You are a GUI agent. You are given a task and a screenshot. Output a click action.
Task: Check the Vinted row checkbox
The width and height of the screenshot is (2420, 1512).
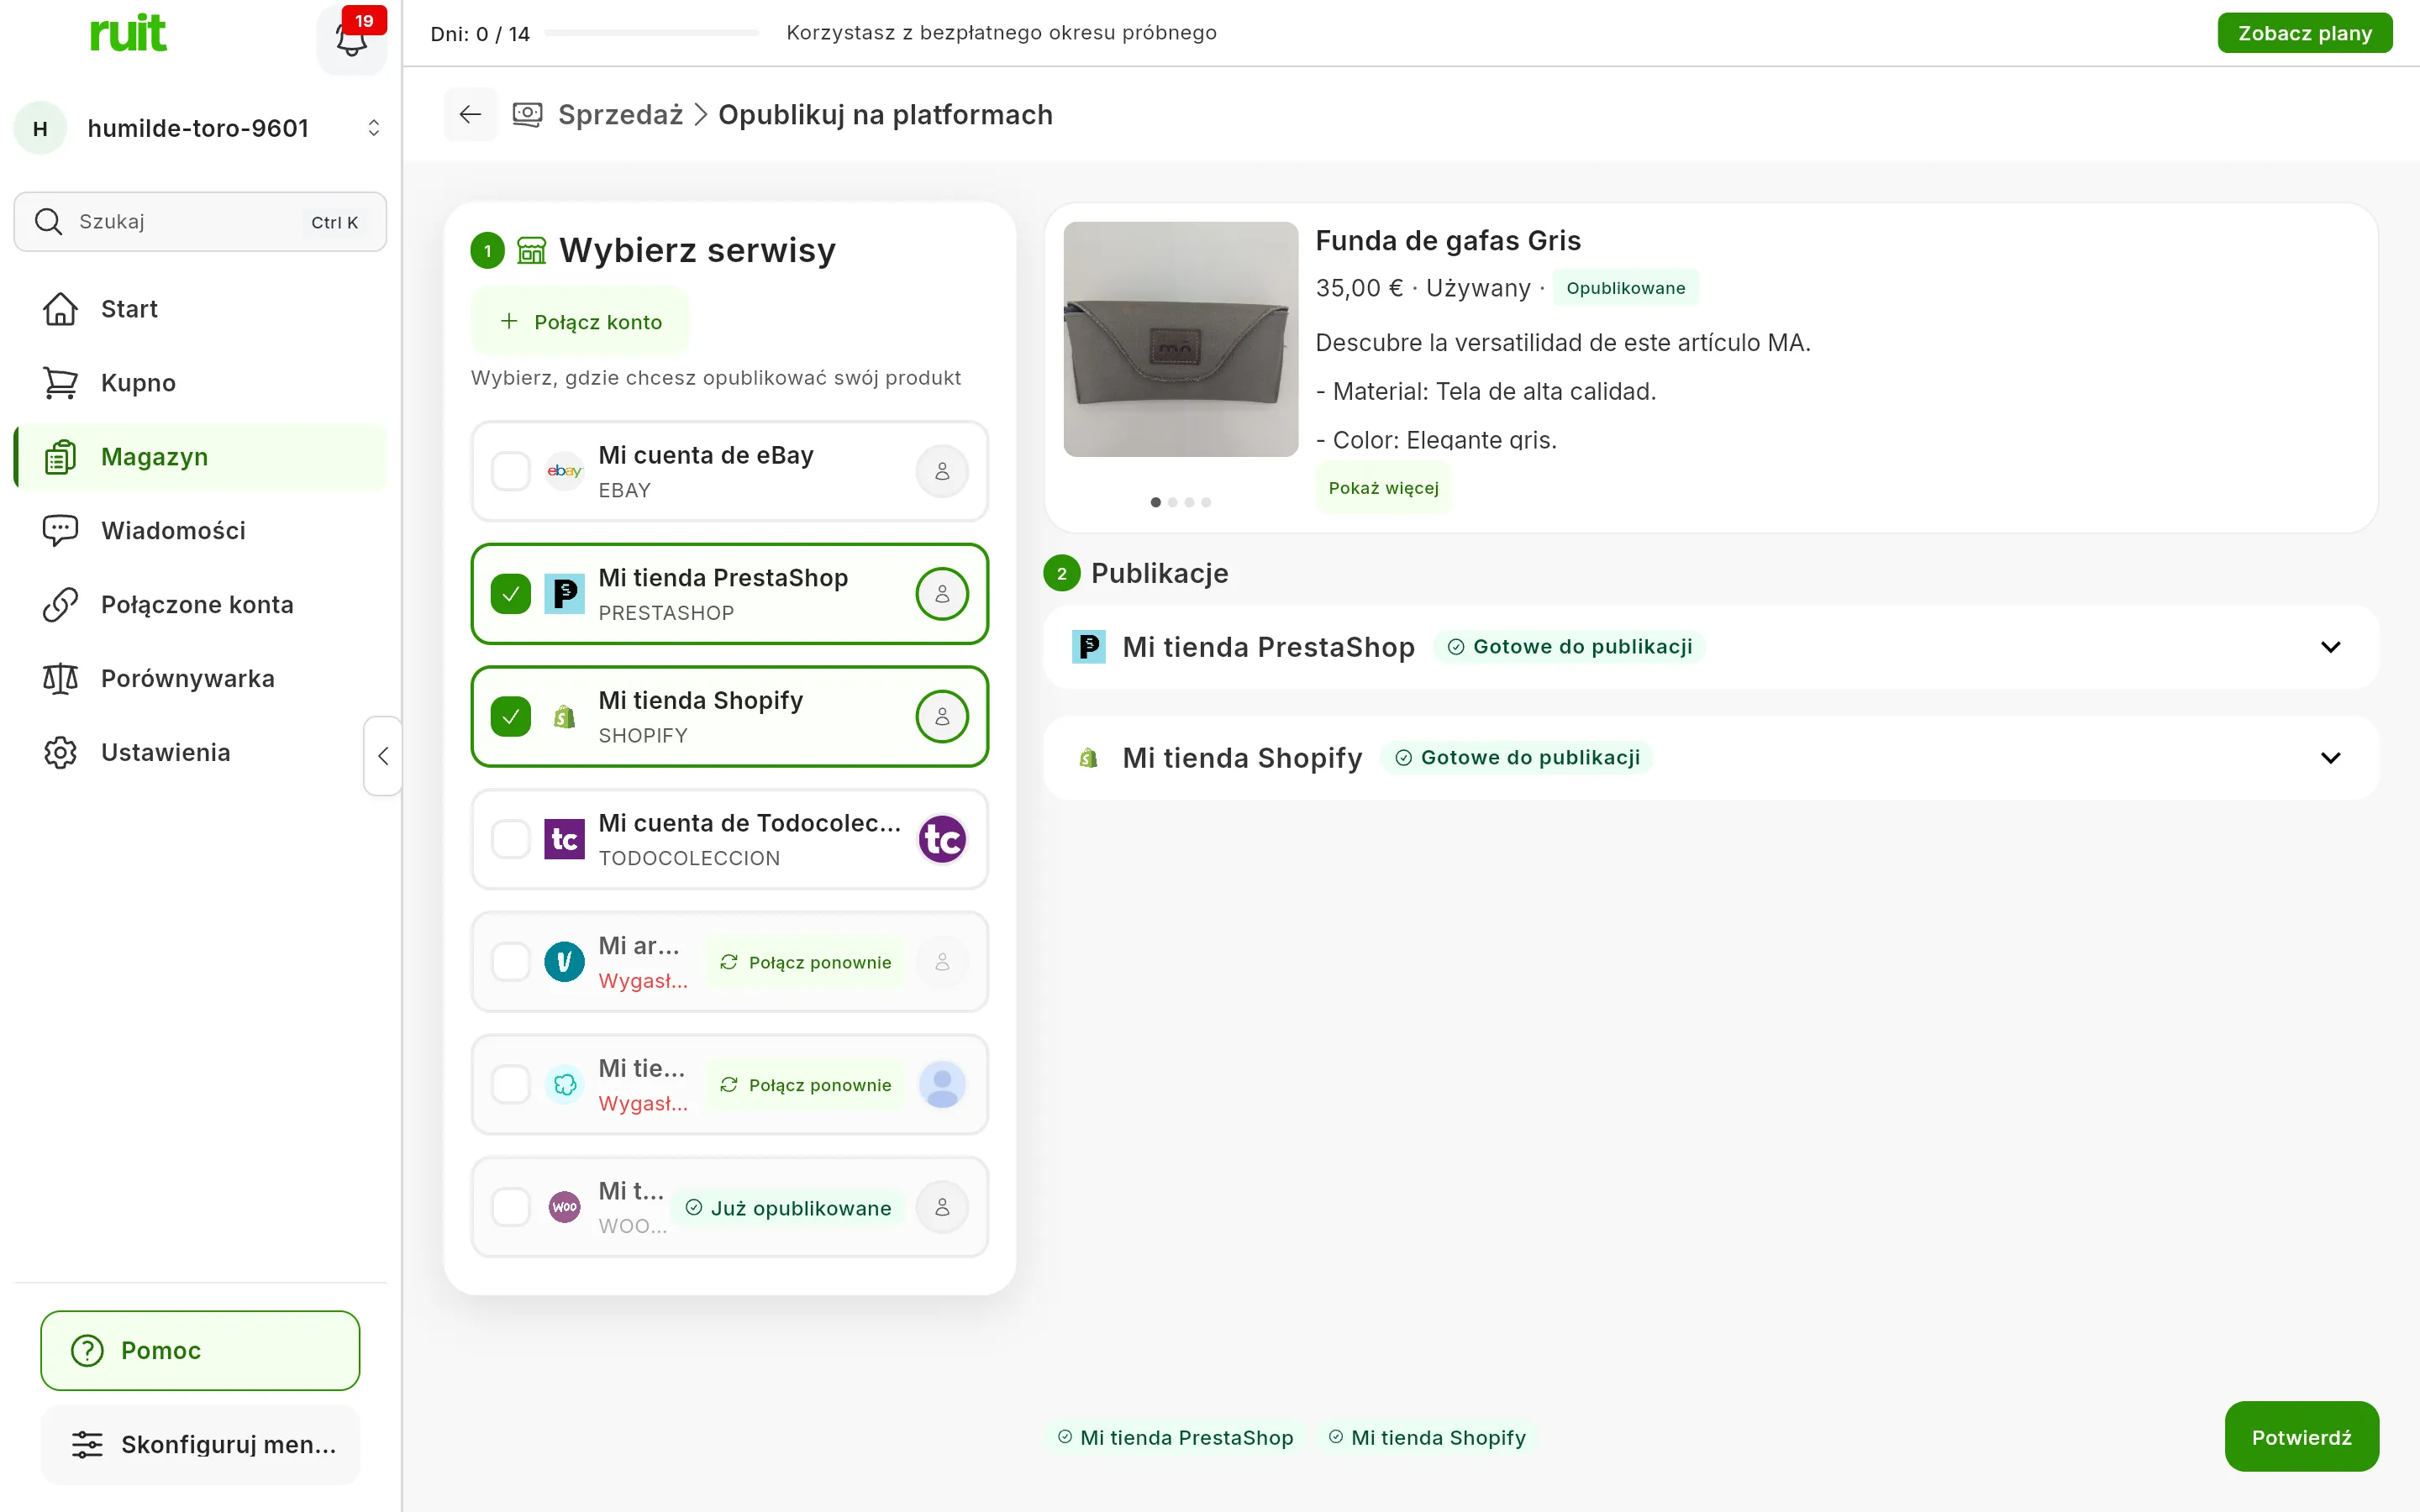[x=511, y=962]
